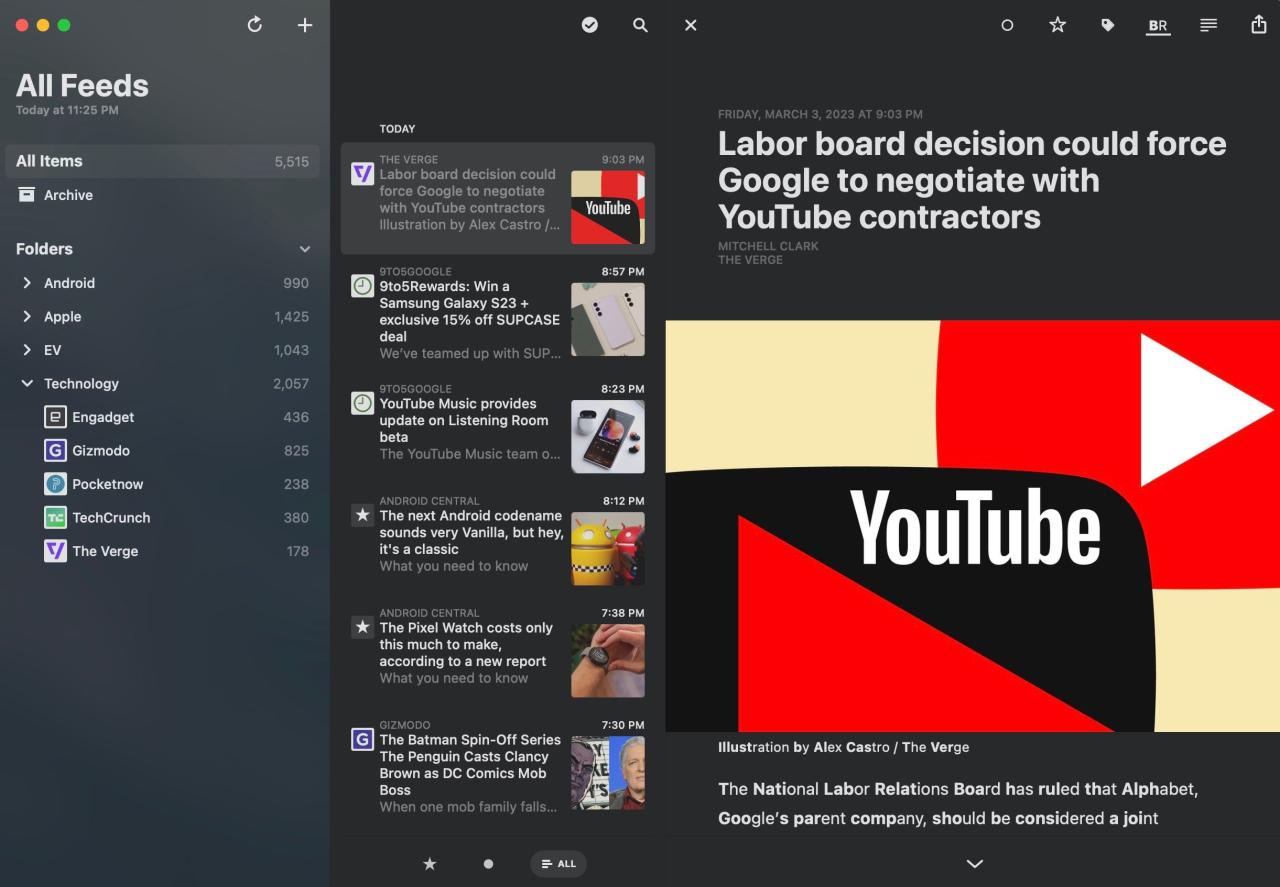The image size is (1280, 887).
Task: Toggle the article's unread circle icon
Action: (1007, 25)
